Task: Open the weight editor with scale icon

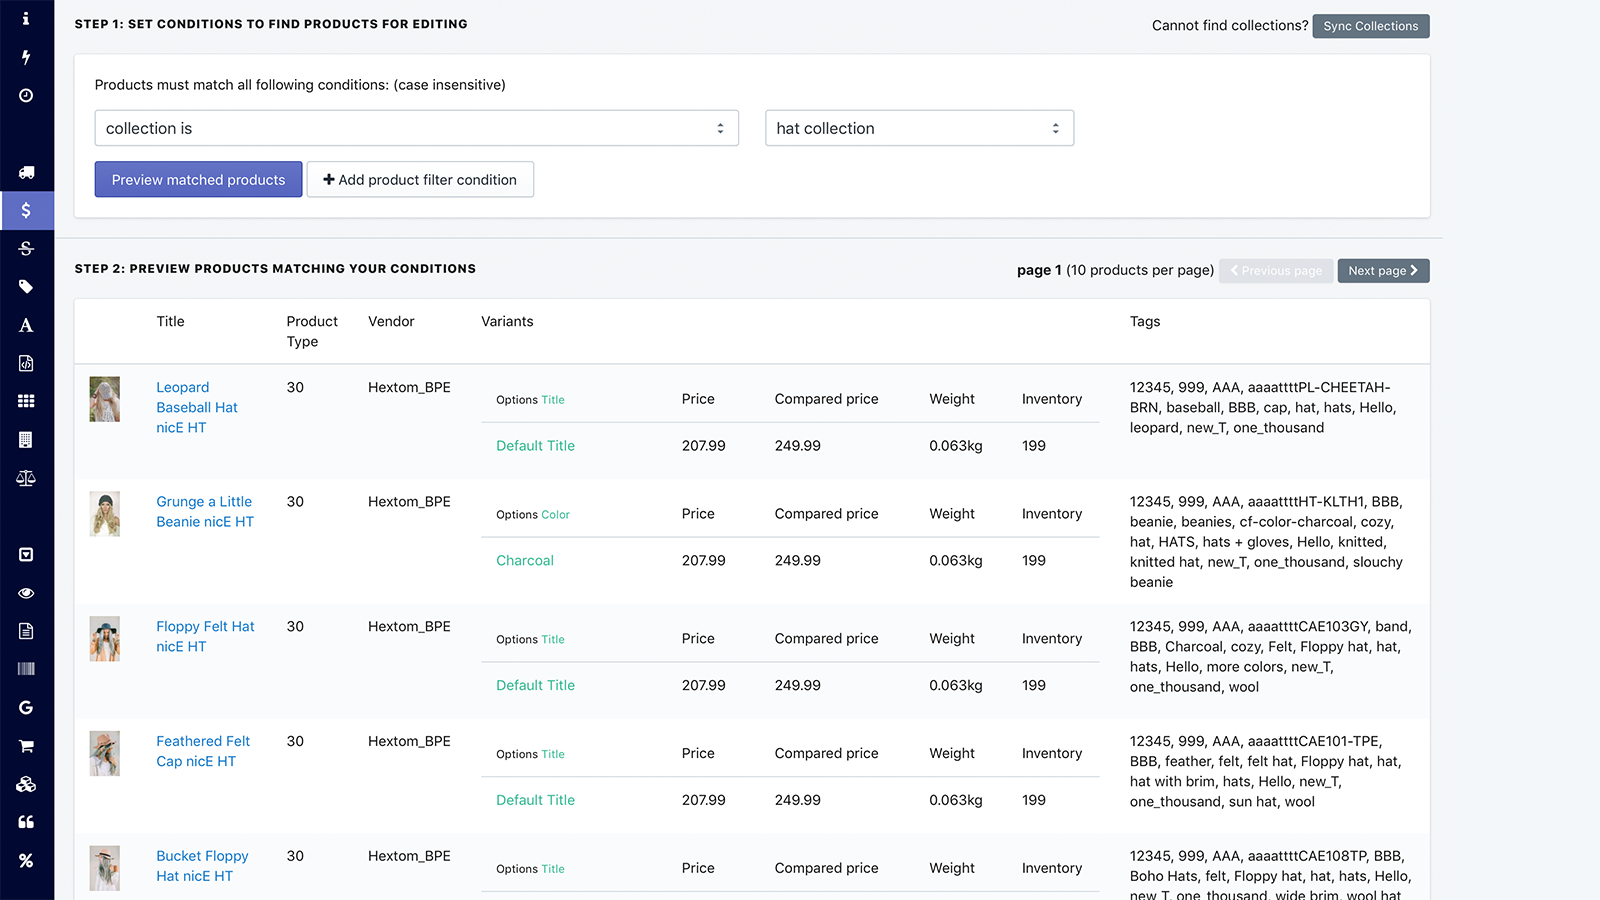Action: click(26, 478)
